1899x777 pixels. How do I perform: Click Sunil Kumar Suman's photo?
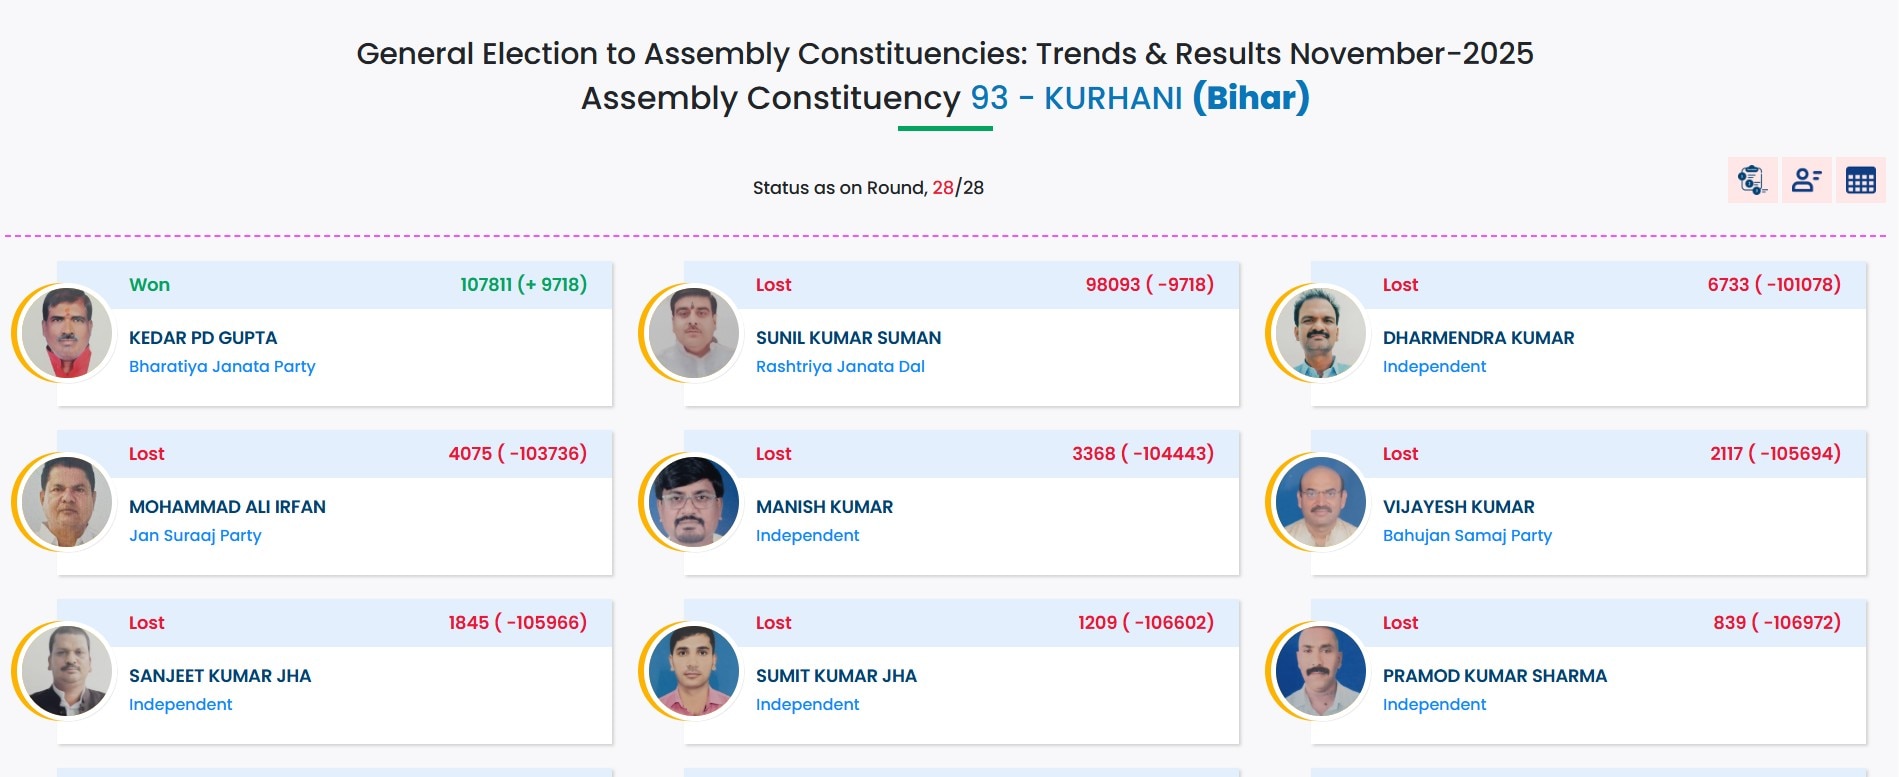(693, 333)
